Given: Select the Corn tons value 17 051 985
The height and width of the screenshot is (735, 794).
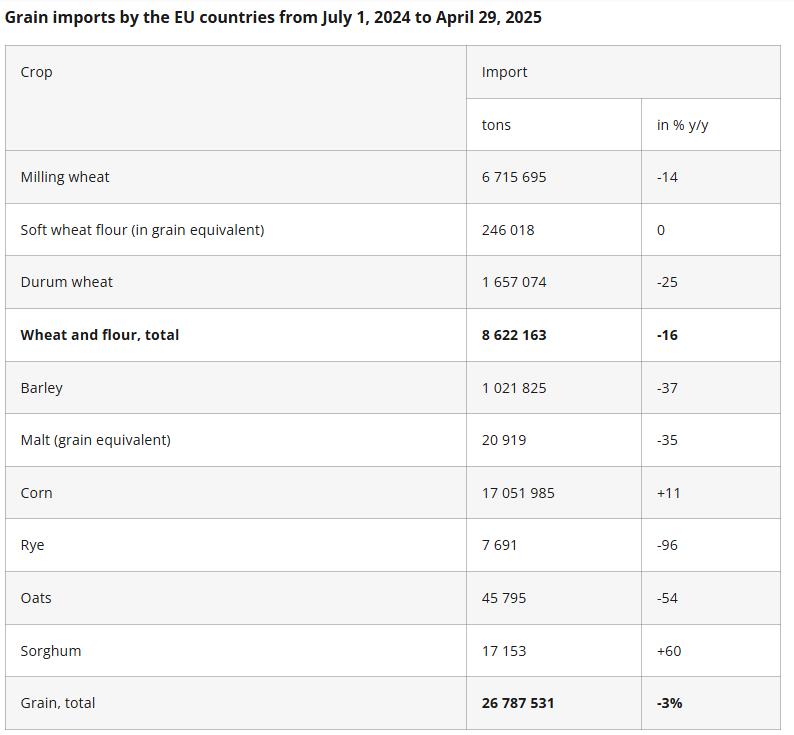Looking at the screenshot, I should pyautogui.click(x=518, y=493).
